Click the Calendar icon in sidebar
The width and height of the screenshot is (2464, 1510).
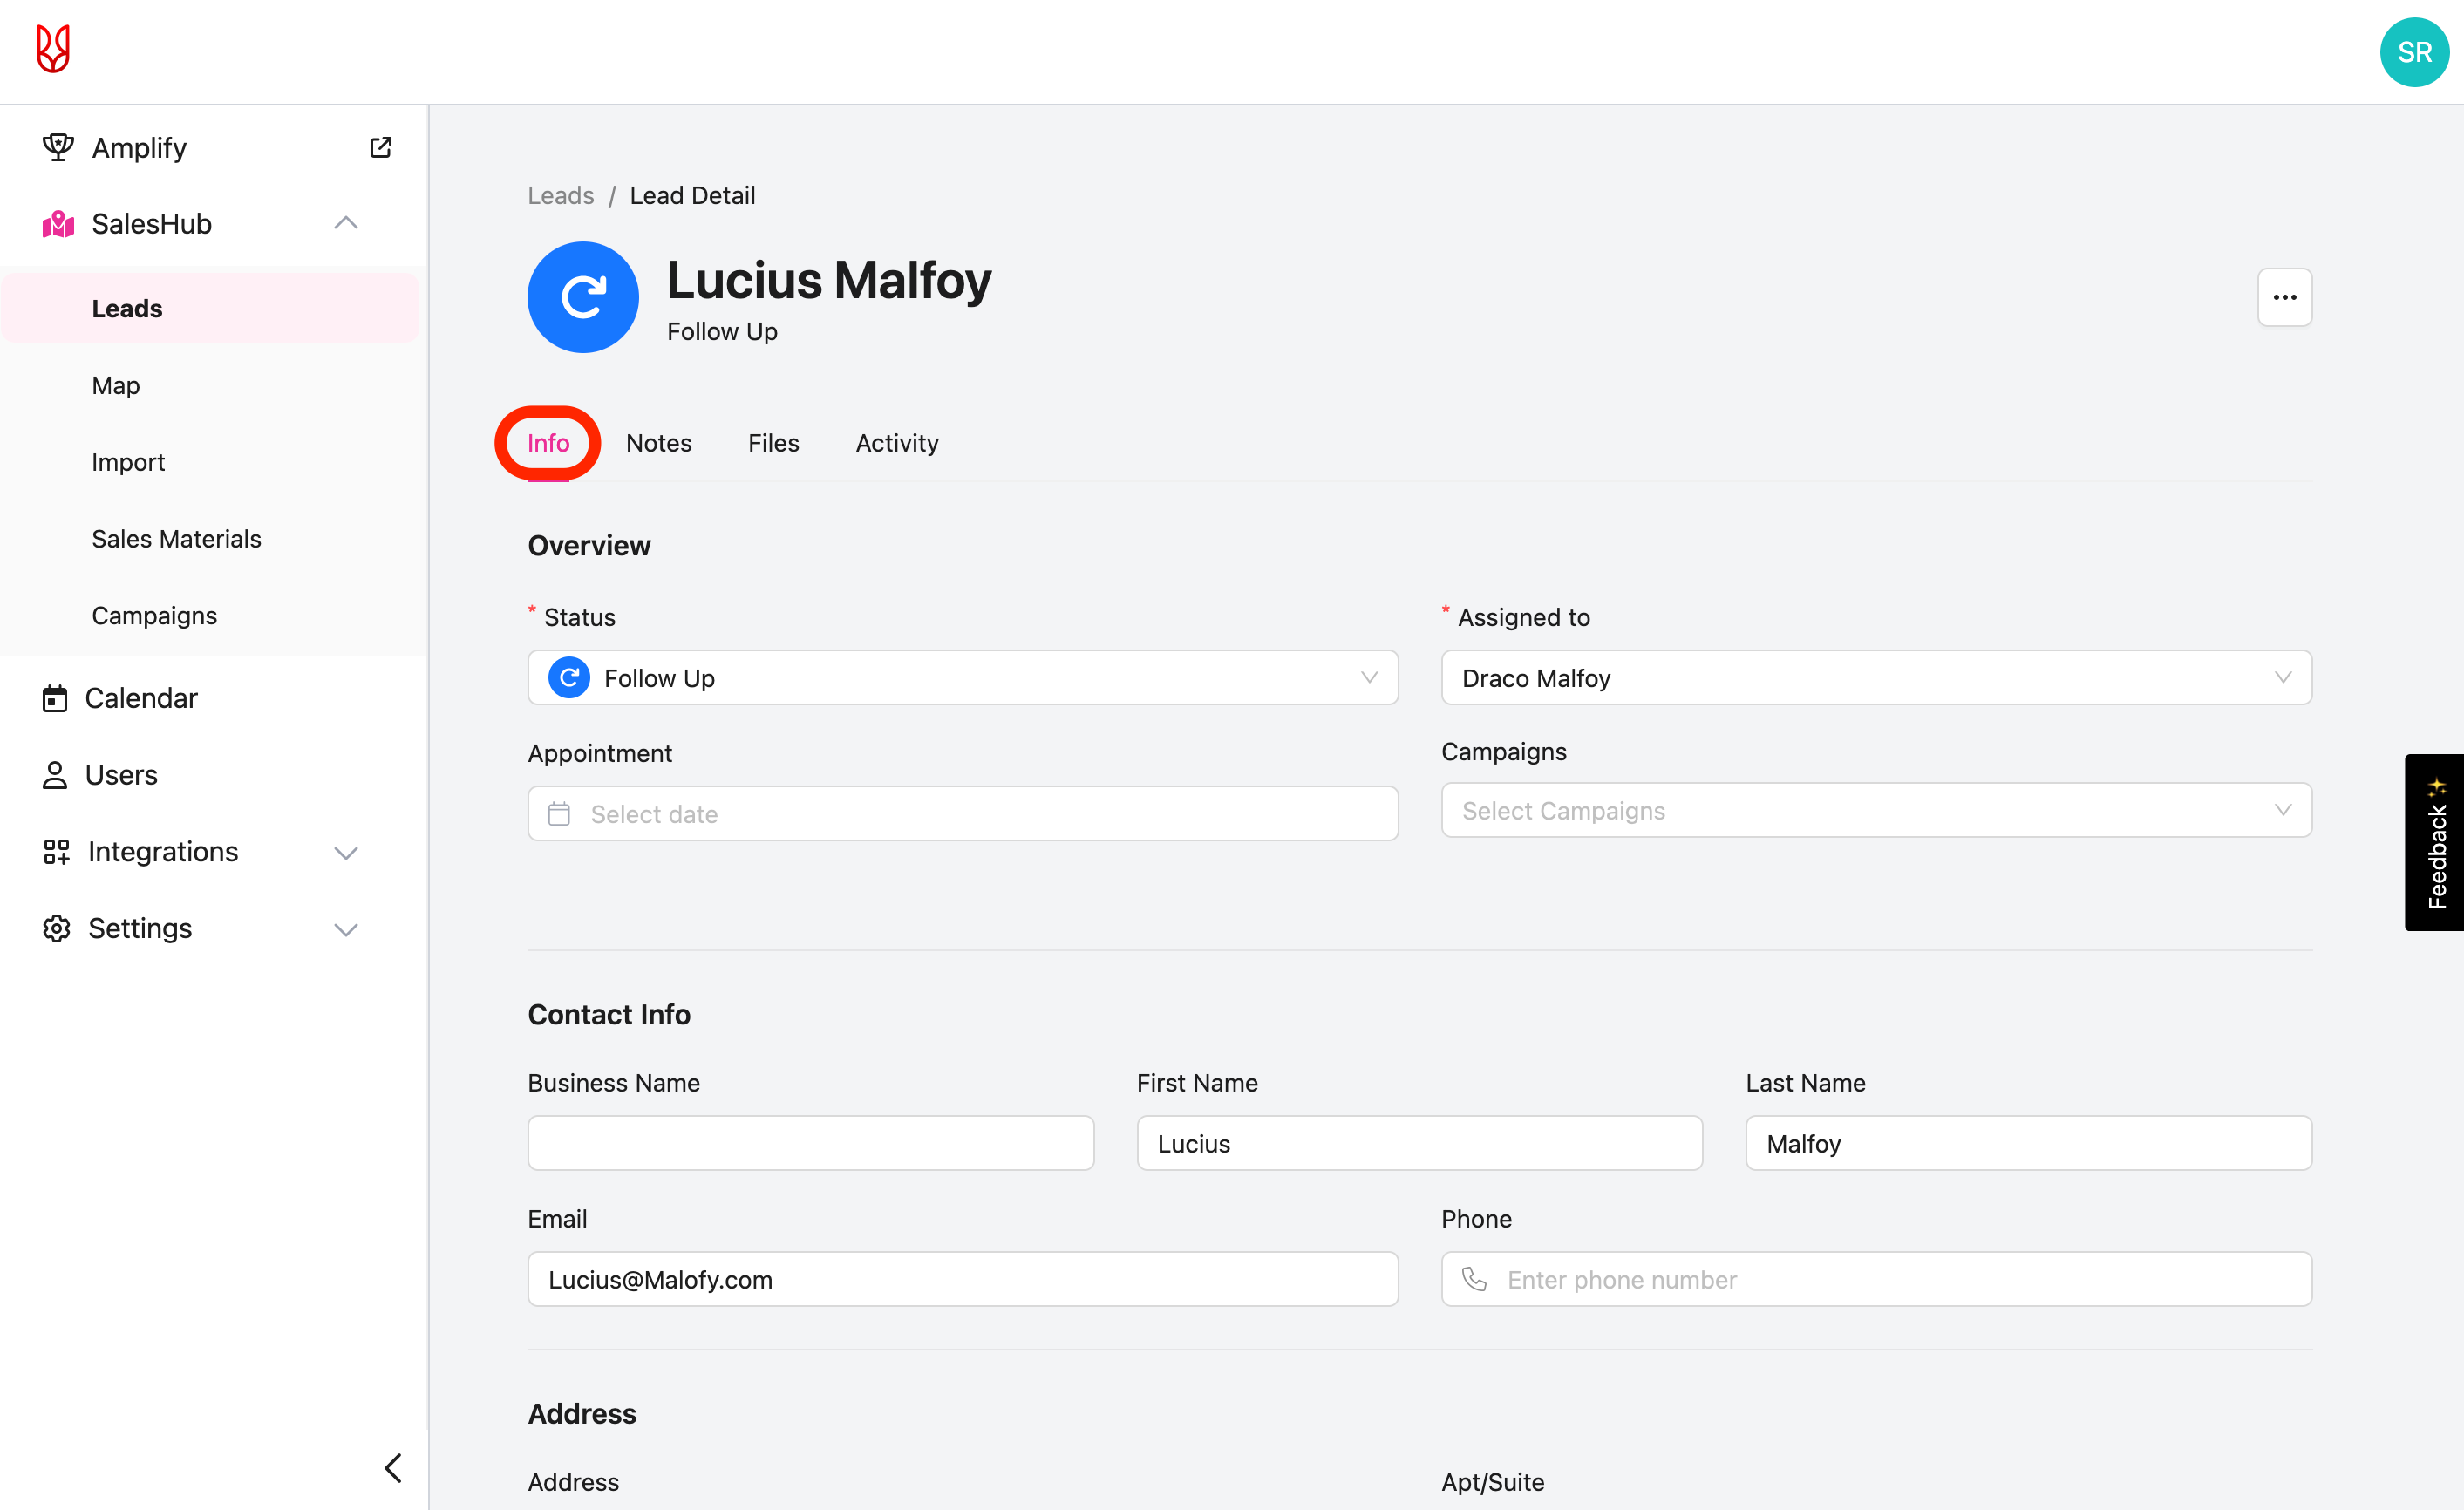pos(55,698)
